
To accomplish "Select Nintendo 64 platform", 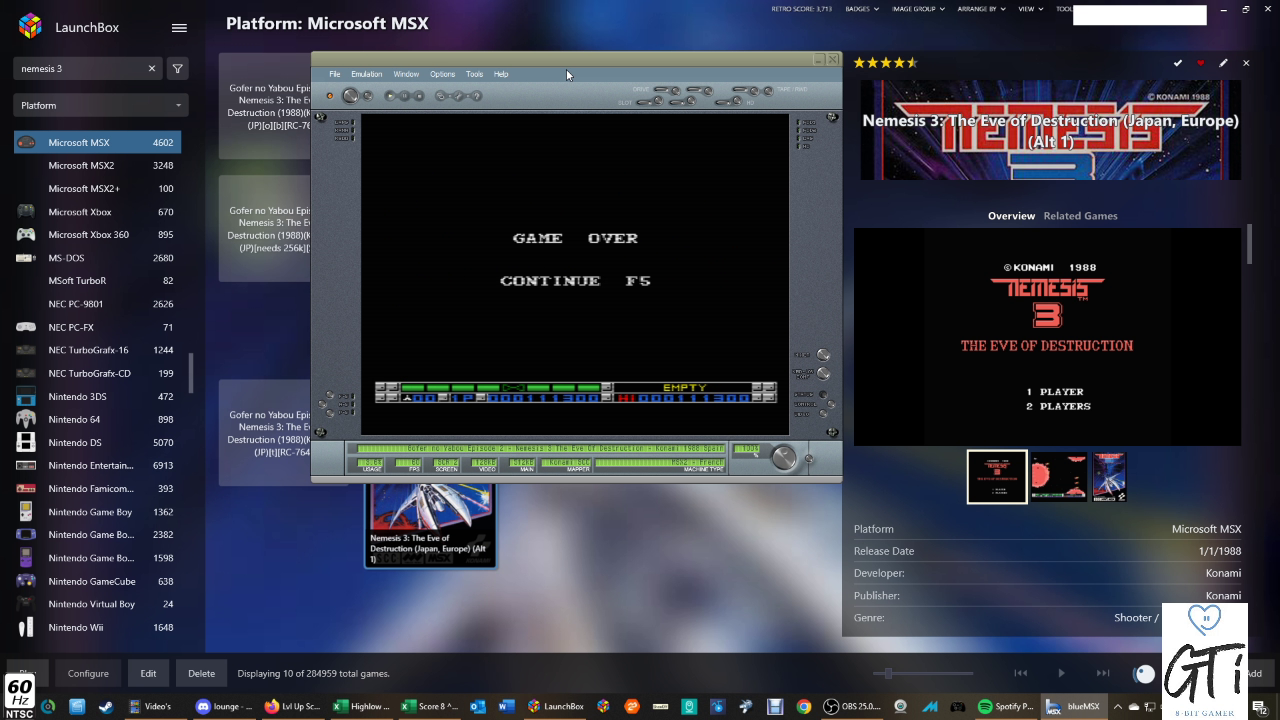I will click(97, 420).
